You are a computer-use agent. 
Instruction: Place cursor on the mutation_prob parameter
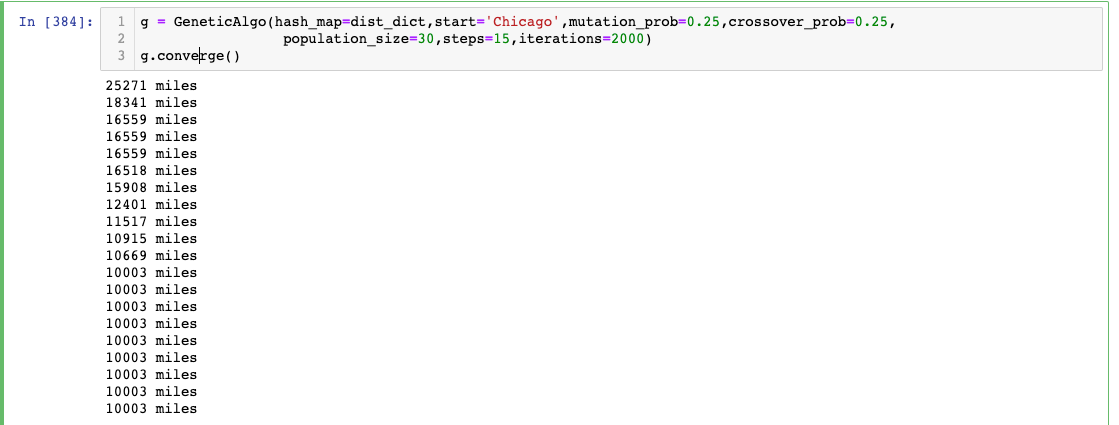click(627, 22)
